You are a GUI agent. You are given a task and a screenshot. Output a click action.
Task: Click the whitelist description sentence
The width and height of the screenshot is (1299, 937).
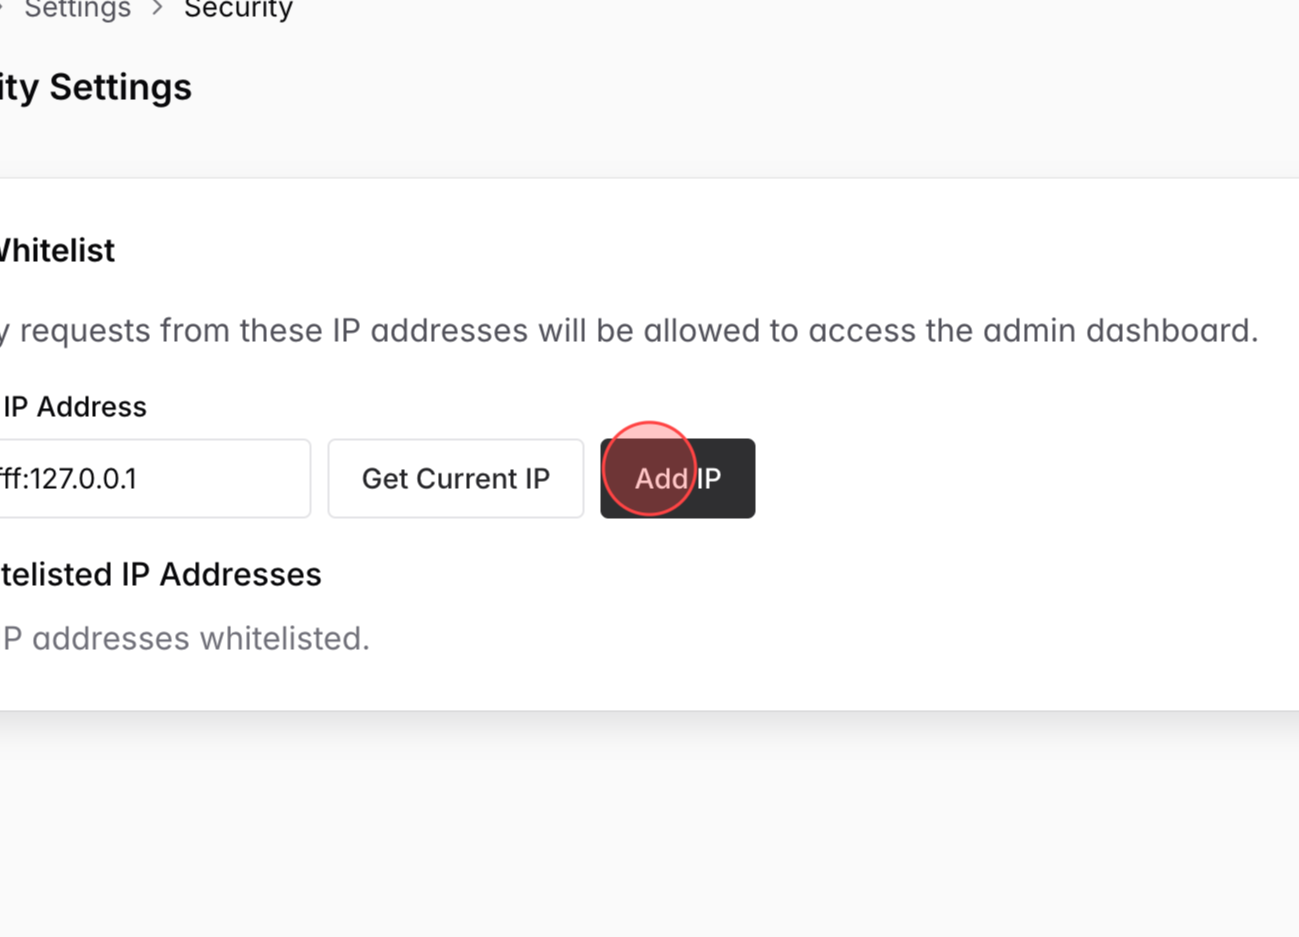(x=630, y=330)
